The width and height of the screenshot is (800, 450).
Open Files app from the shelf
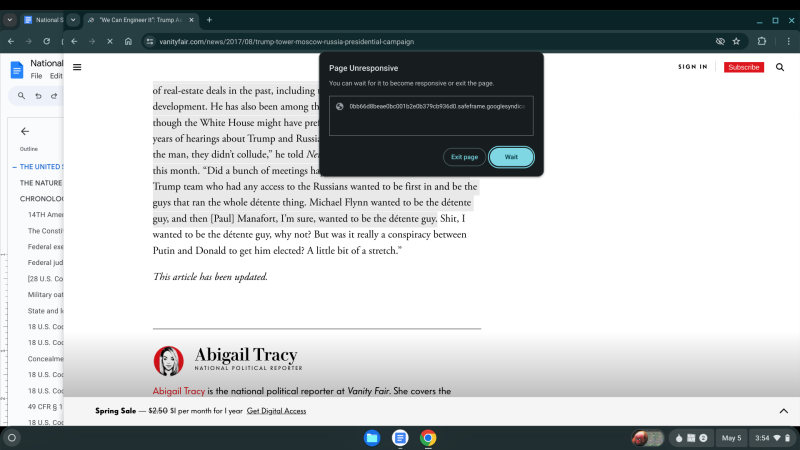click(x=372, y=438)
